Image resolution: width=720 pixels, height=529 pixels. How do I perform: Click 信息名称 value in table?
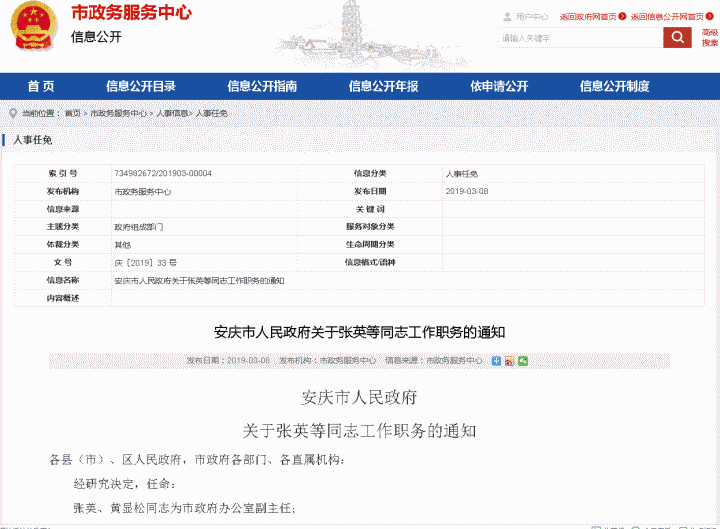[x=199, y=281]
